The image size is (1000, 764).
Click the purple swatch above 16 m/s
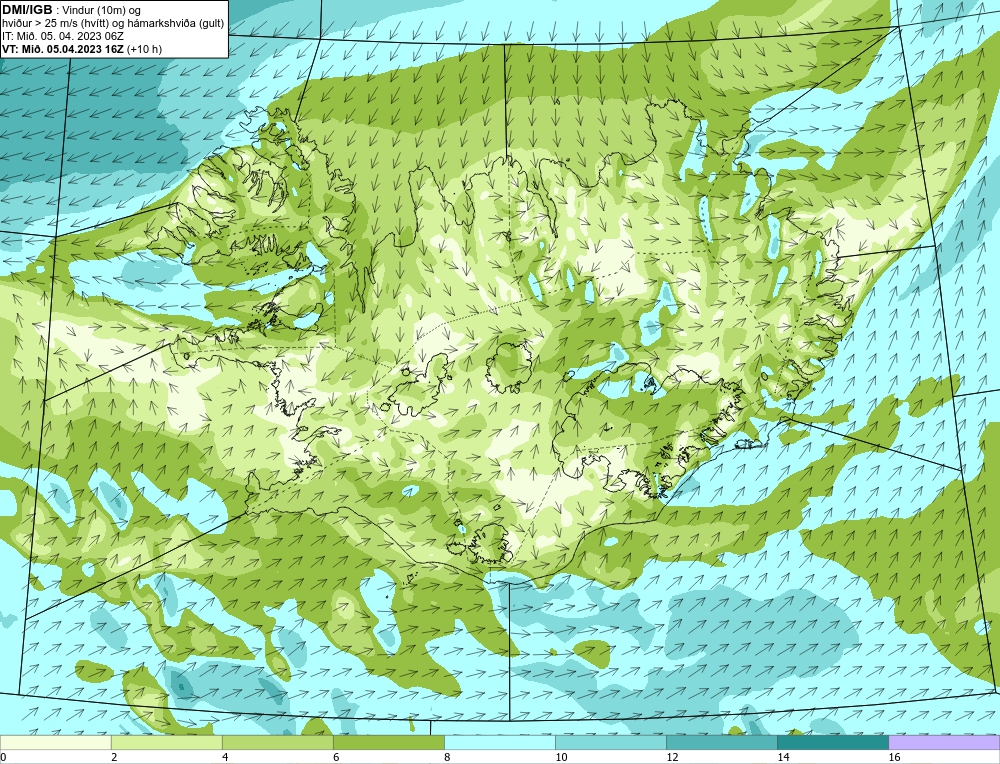(x=944, y=742)
